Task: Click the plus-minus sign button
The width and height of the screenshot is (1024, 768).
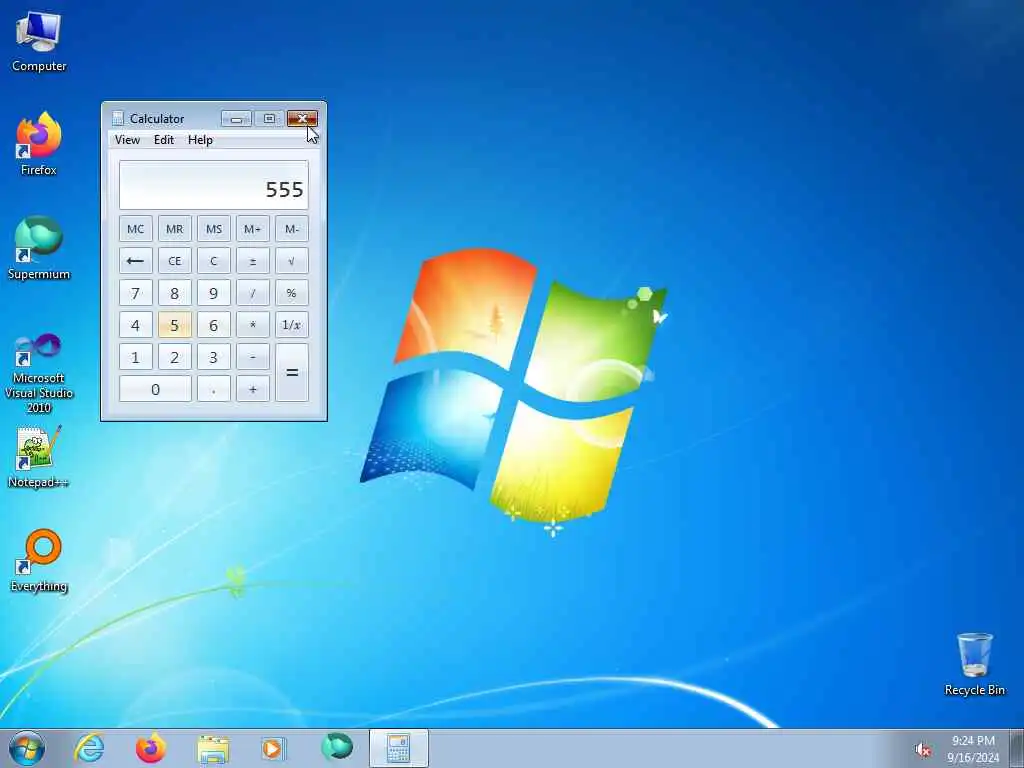Action: click(x=253, y=261)
